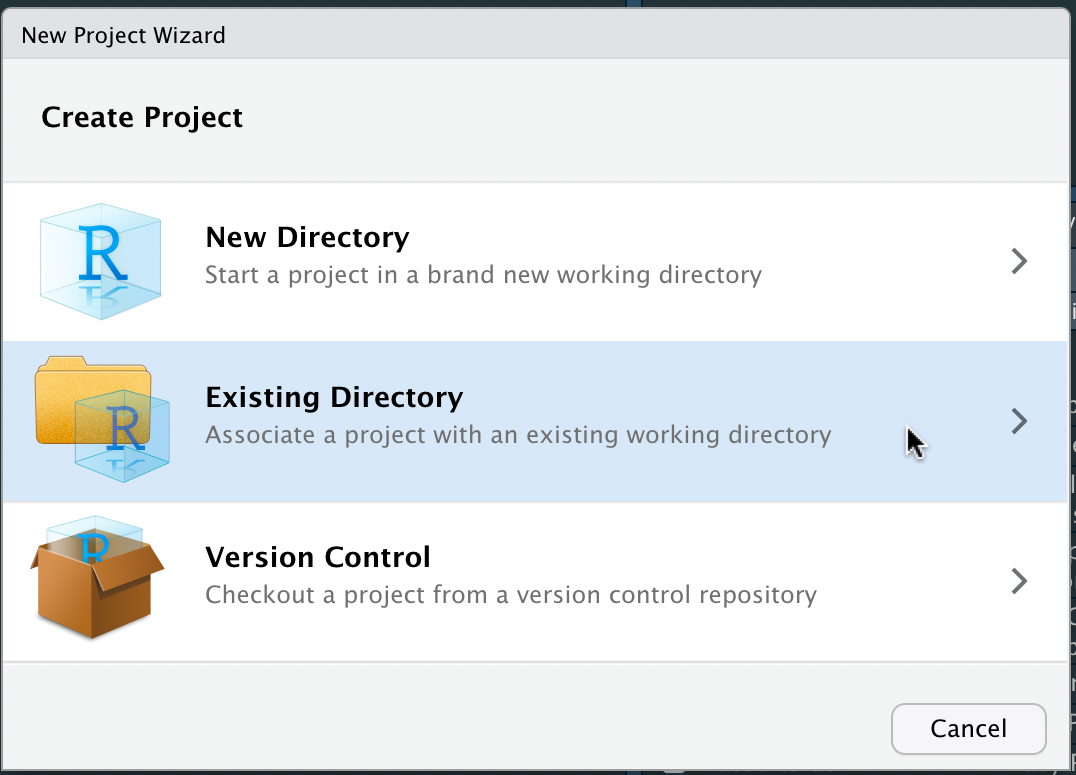Click the Version Control open-box icon
This screenshot has height=775, width=1076.
95,595
